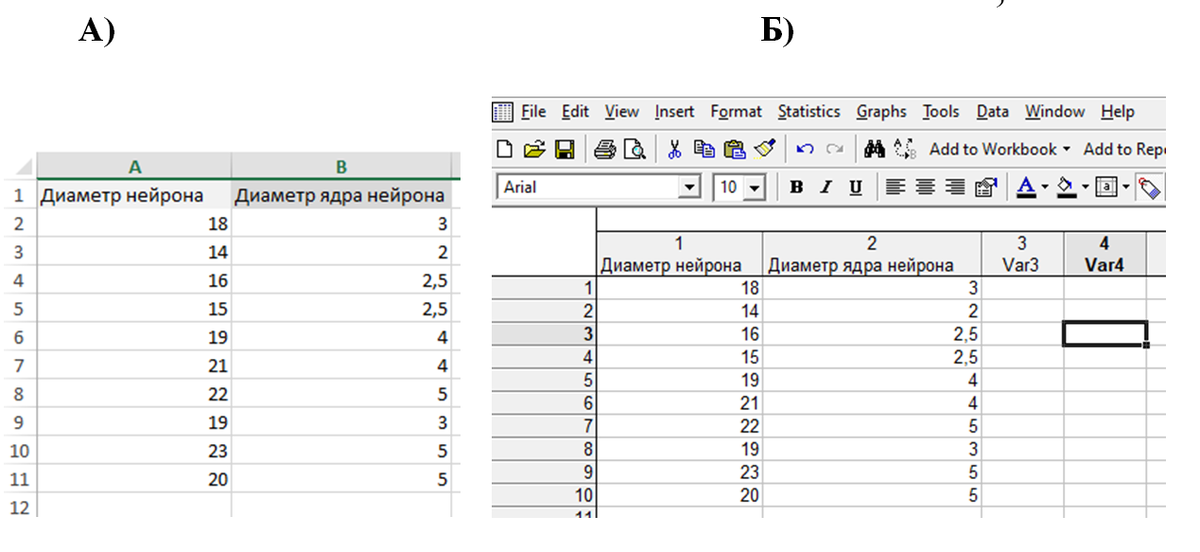Click the Print icon in toolbar
The height and width of the screenshot is (552, 1200).
pos(605,150)
